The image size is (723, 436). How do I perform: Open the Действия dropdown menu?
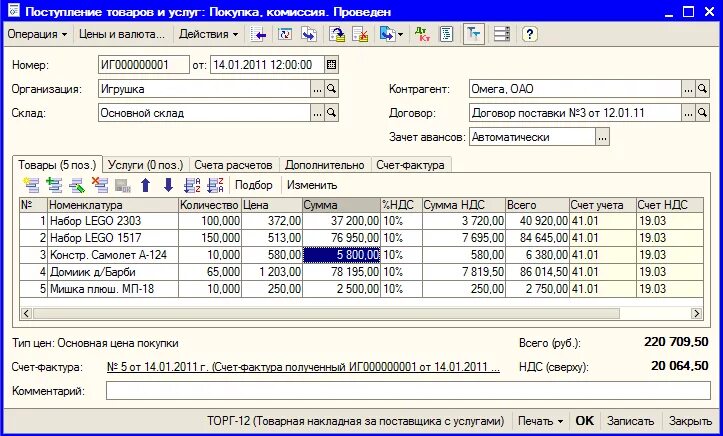208,34
